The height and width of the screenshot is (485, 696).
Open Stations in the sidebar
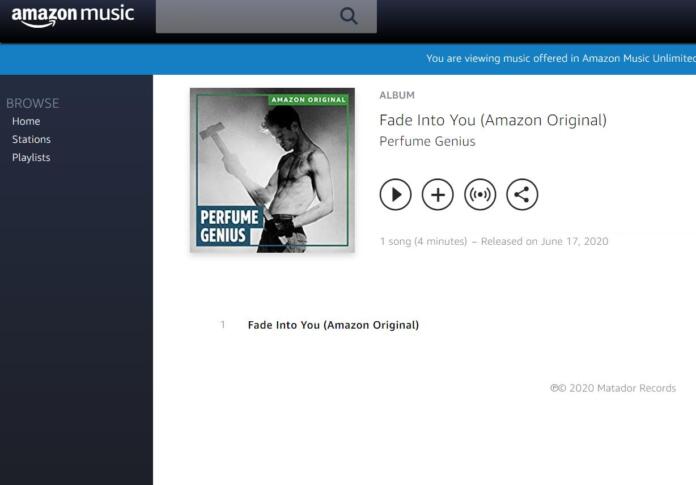point(31,139)
